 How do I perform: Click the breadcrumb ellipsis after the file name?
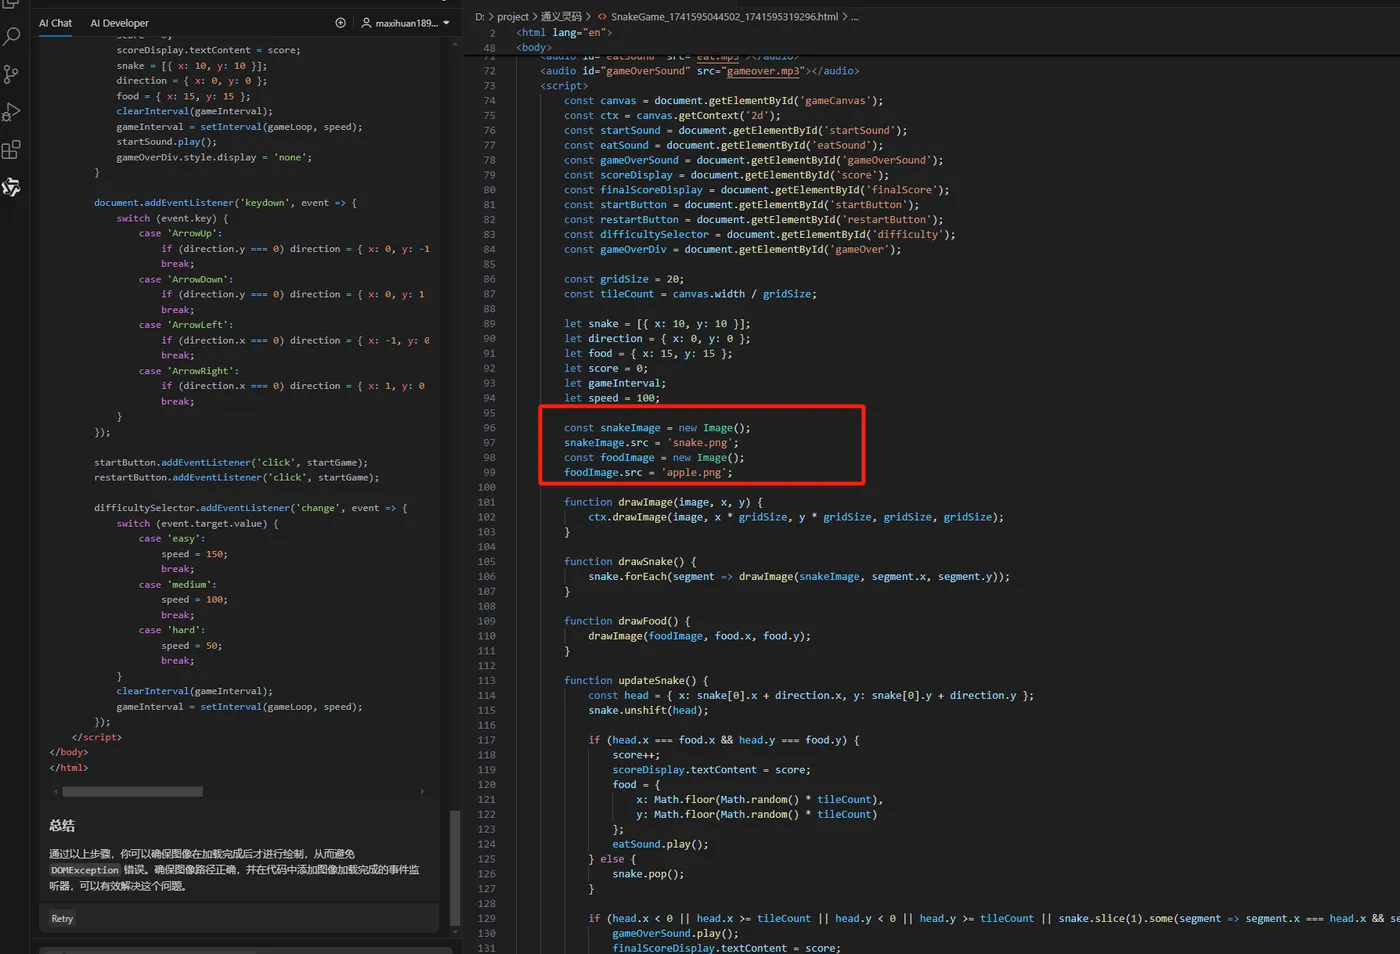coord(854,17)
